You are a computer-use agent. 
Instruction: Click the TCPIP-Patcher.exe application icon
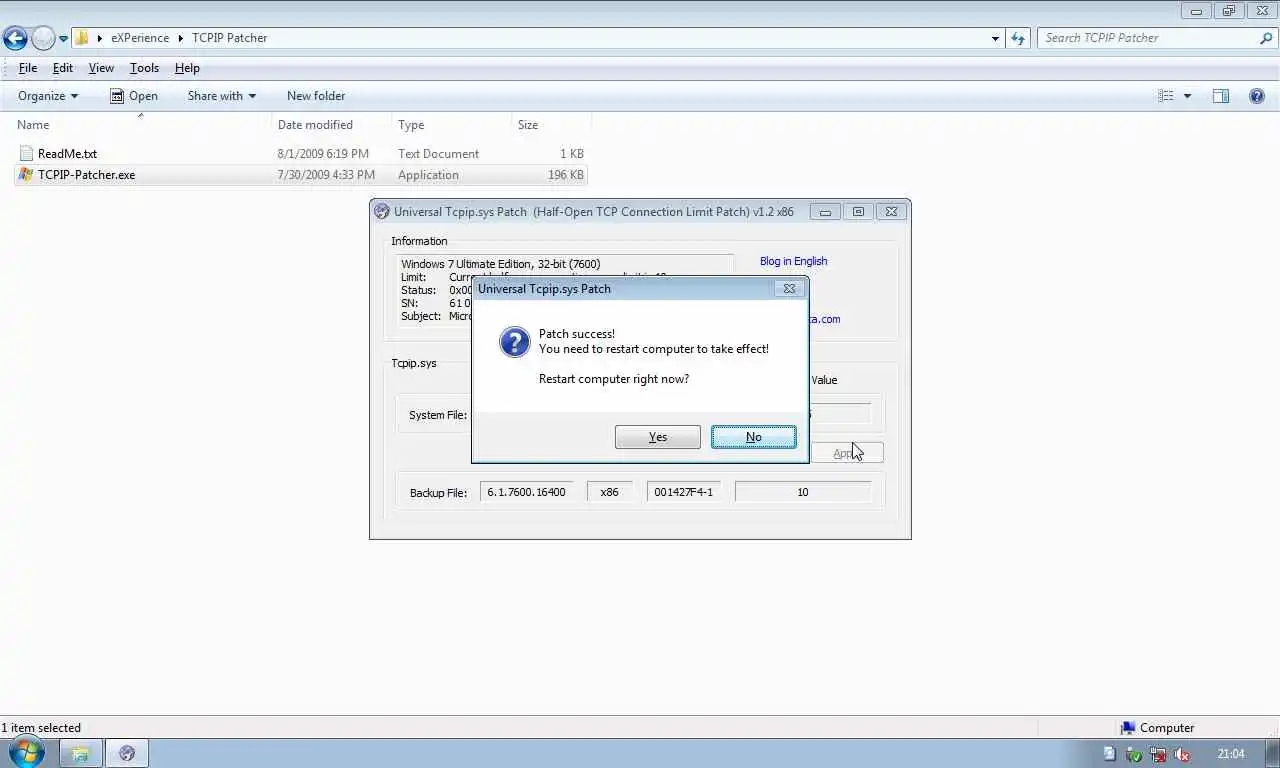(x=26, y=175)
